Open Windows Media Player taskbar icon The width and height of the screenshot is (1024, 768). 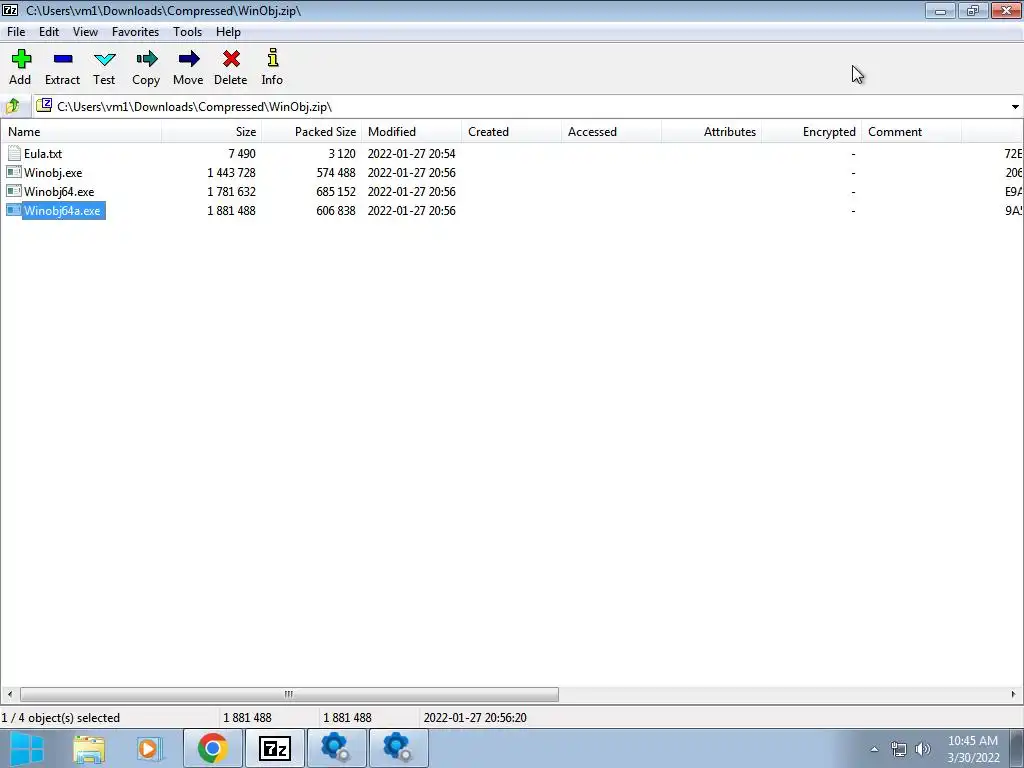tap(149, 748)
